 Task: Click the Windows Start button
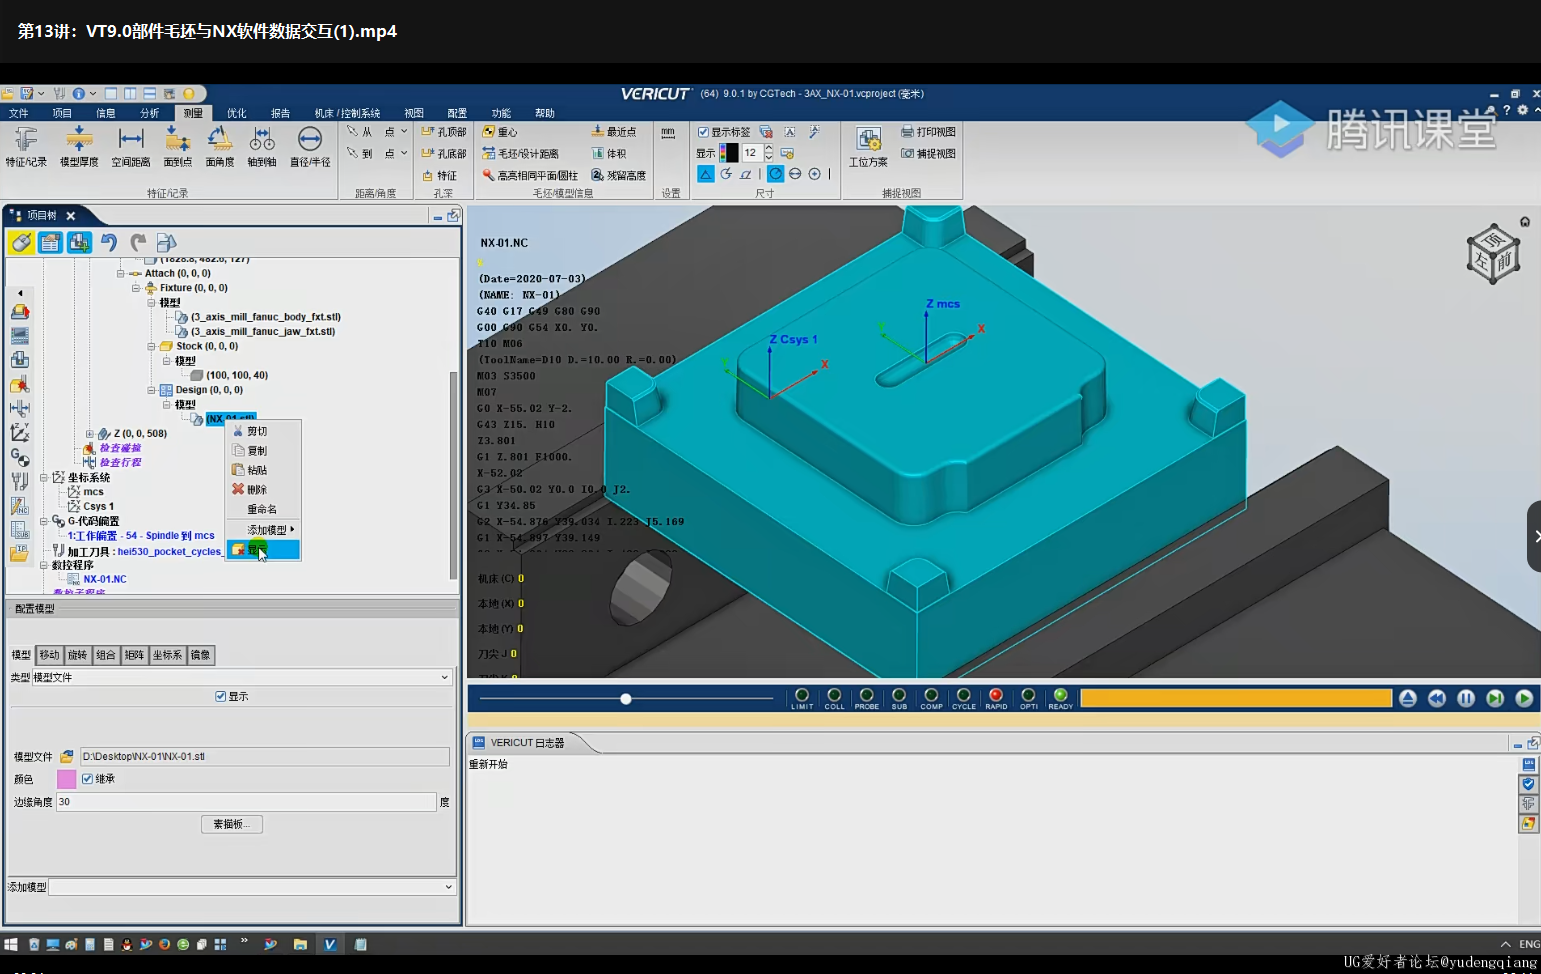pyautogui.click(x=11, y=944)
